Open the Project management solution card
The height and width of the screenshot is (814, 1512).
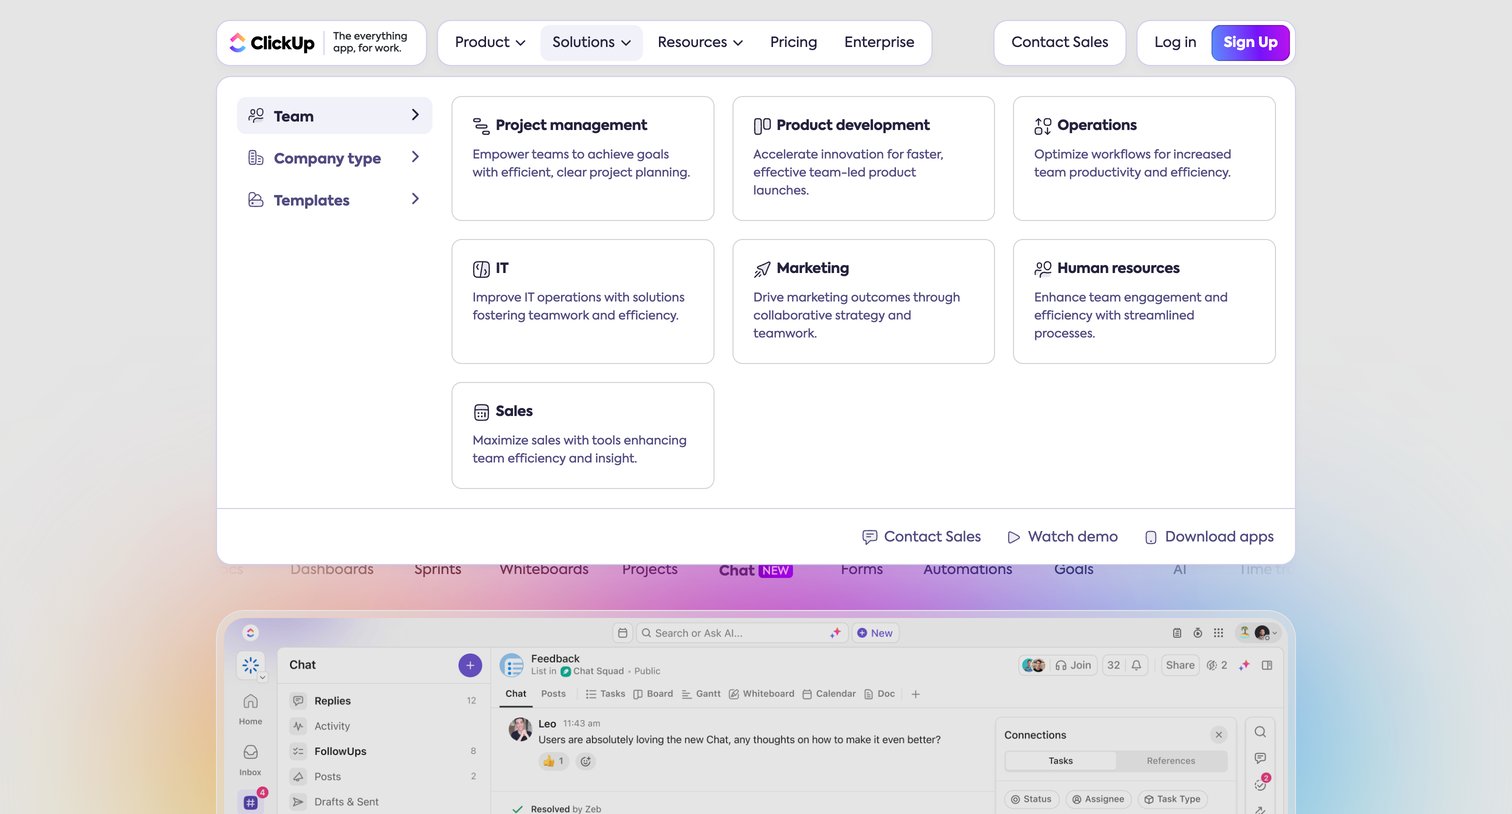[x=583, y=158]
